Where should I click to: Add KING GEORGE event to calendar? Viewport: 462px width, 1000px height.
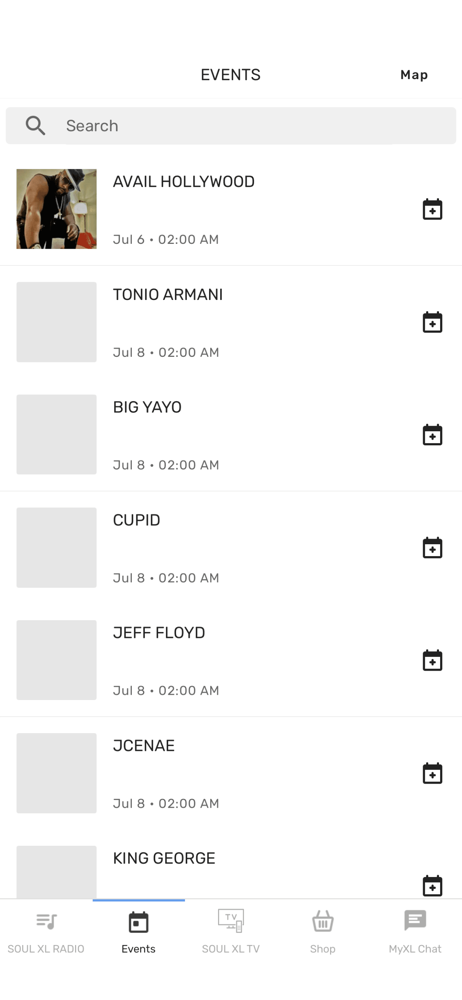pos(433,886)
